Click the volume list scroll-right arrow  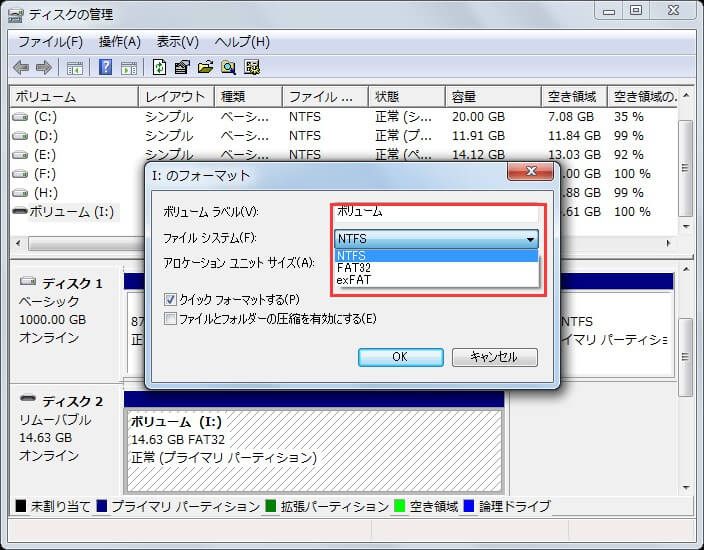coord(669,244)
